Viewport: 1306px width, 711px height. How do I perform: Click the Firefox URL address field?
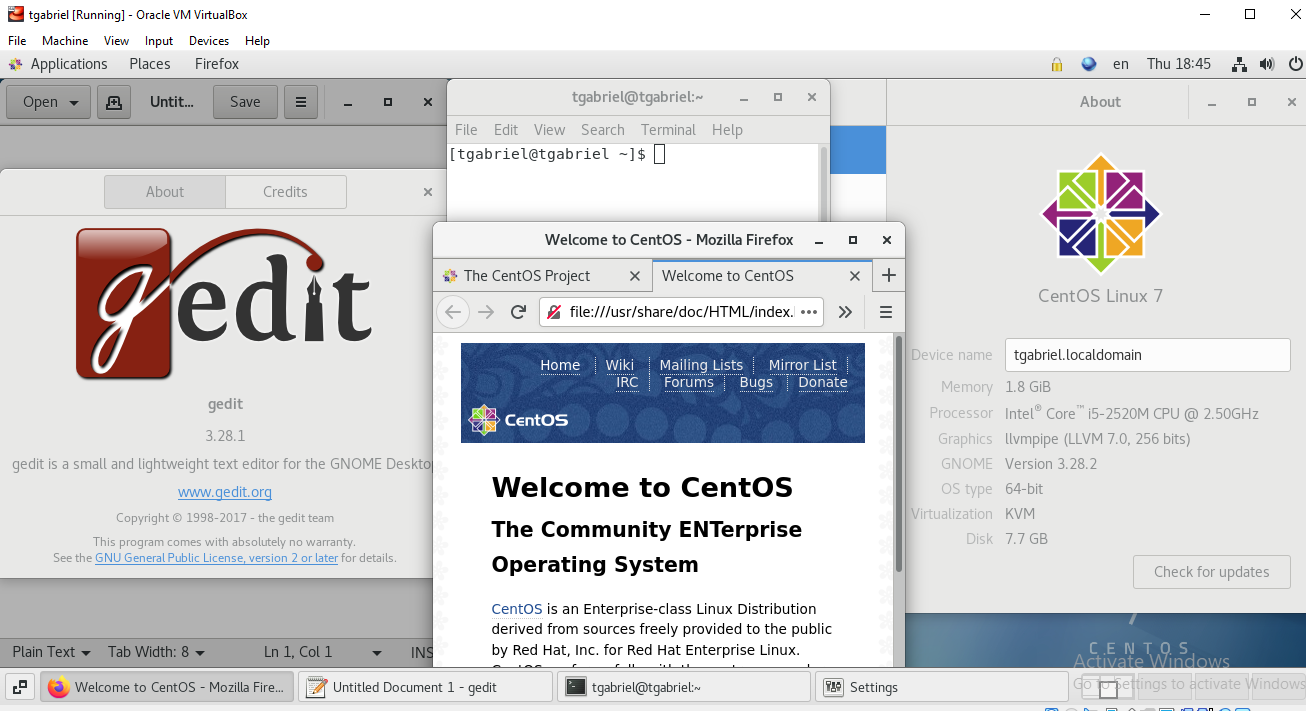pos(682,312)
